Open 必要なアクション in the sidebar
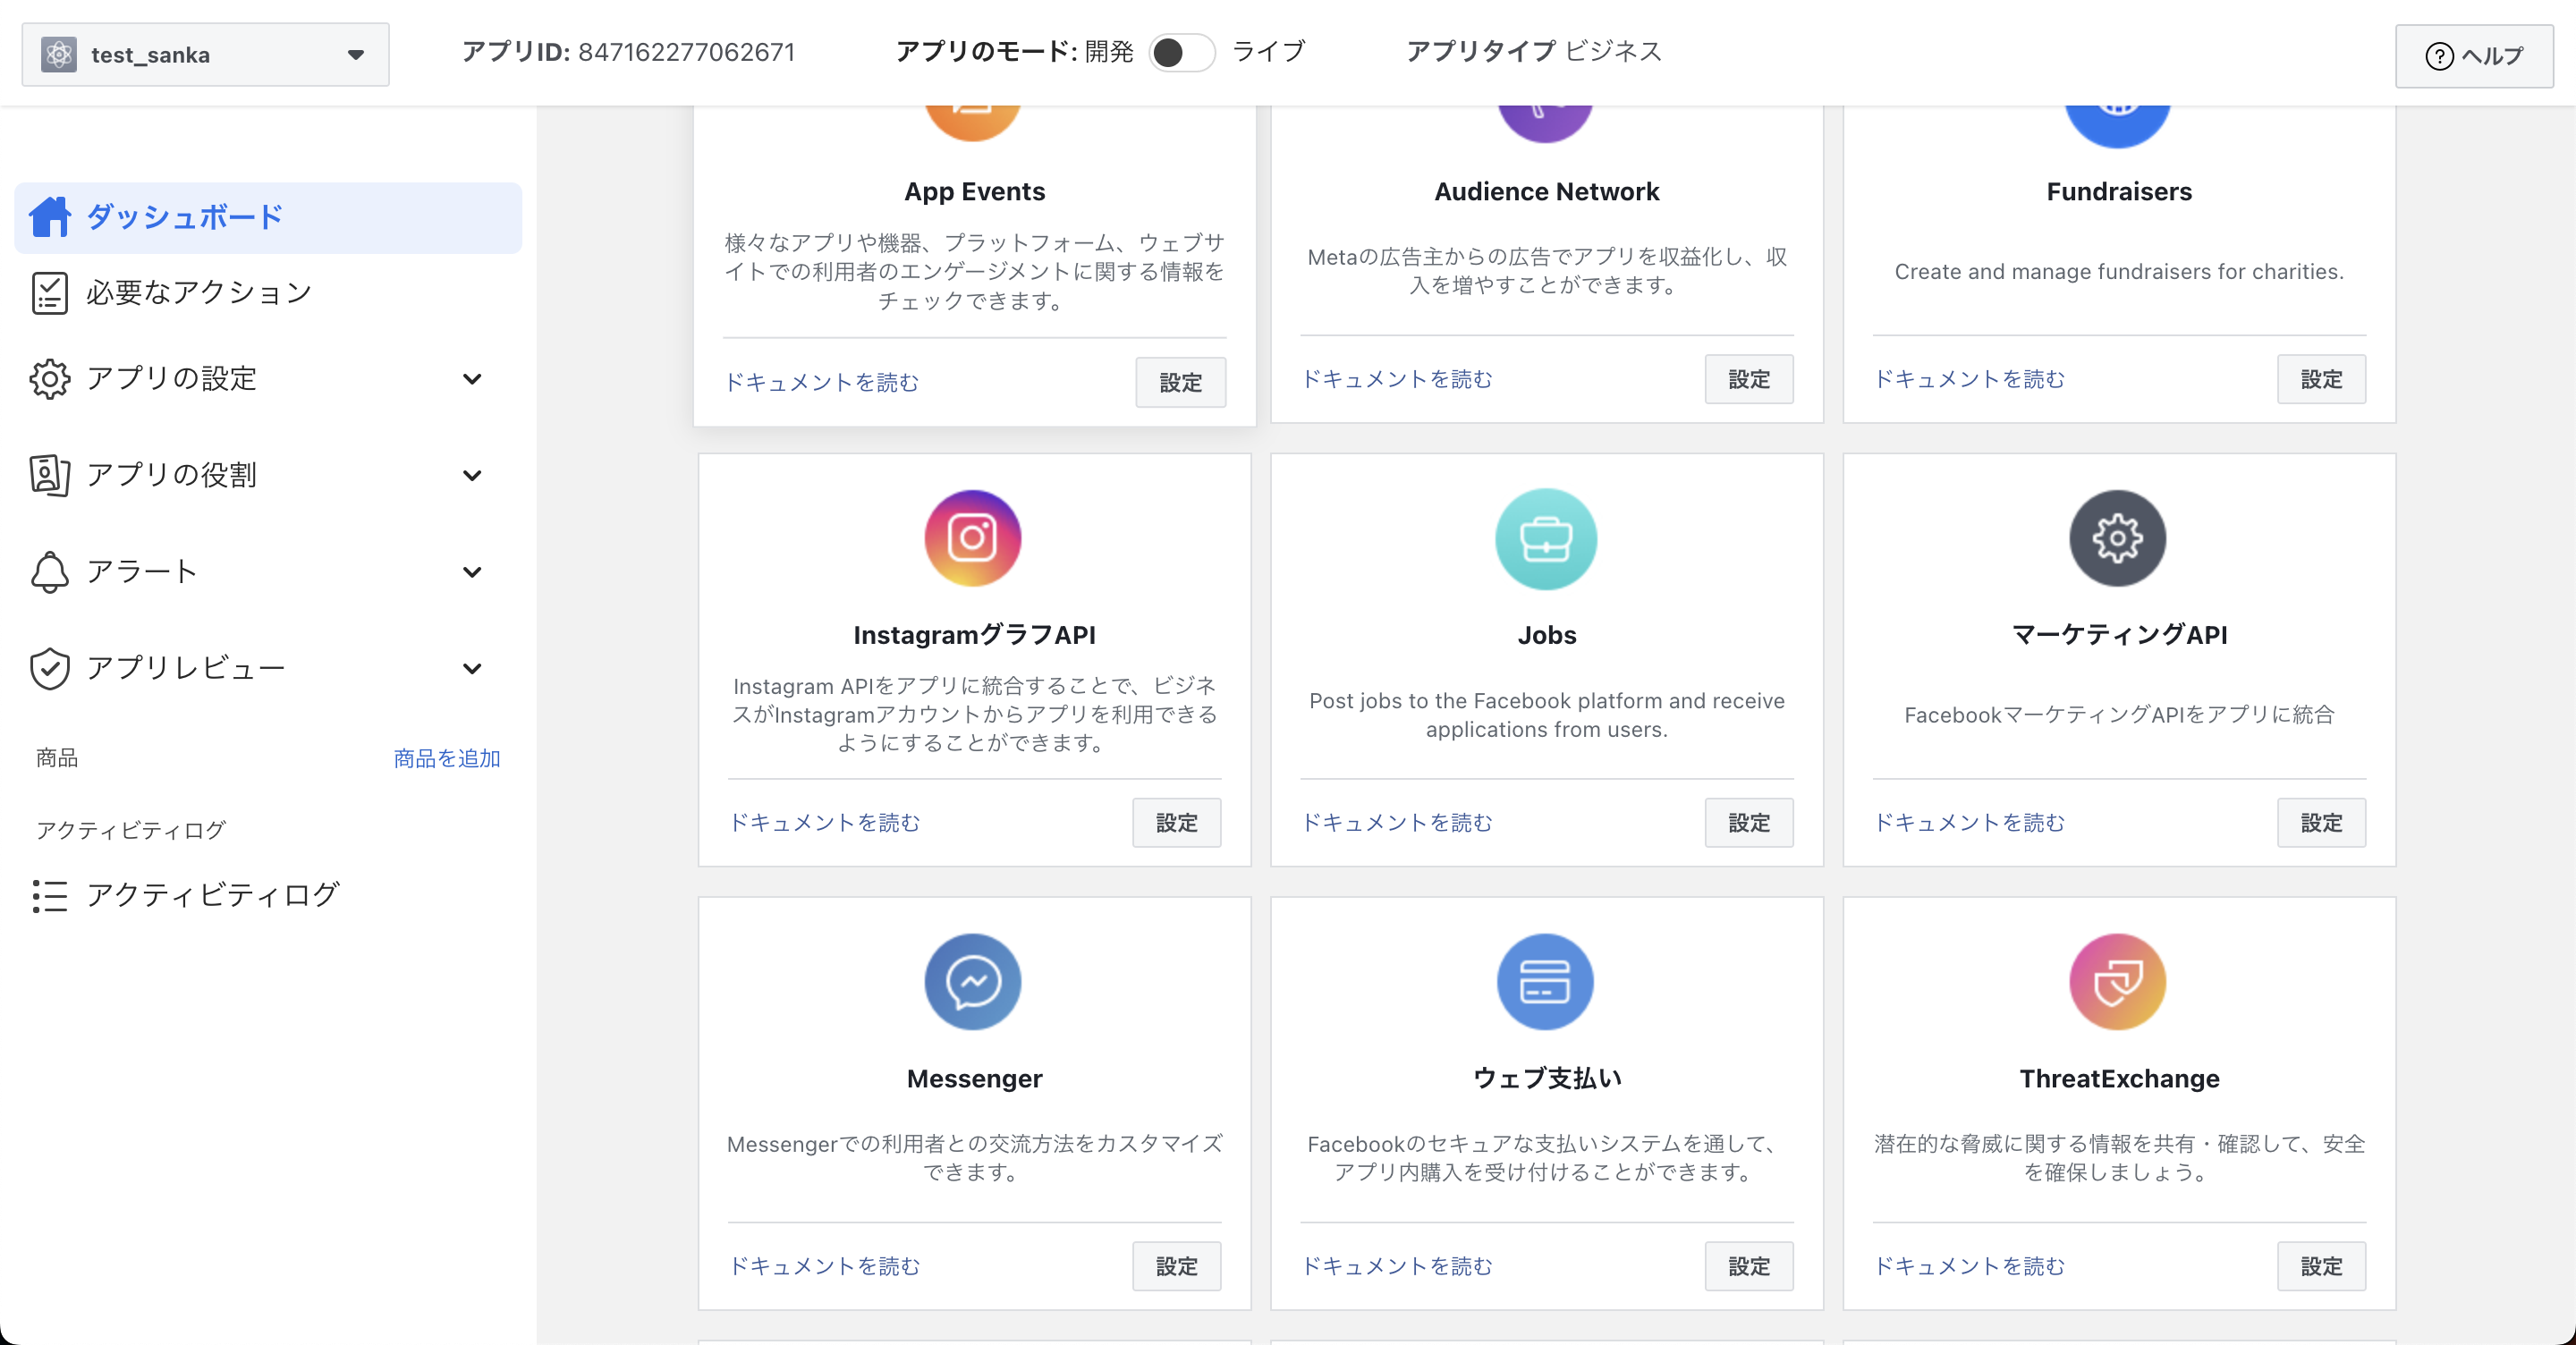 click(x=198, y=293)
